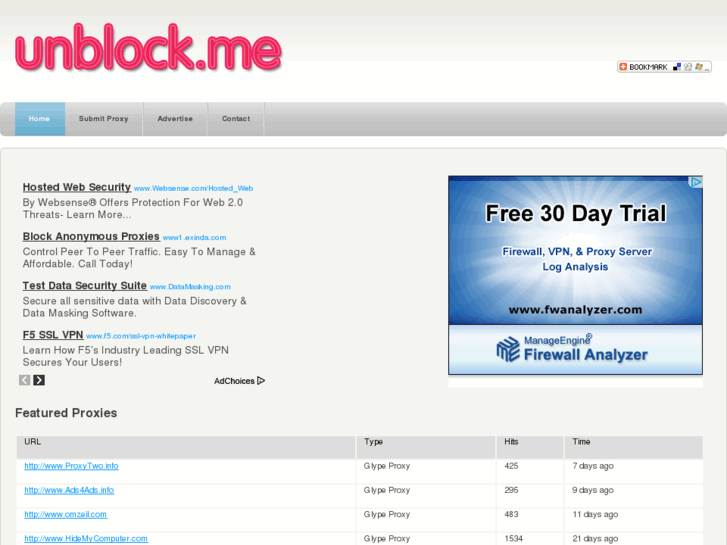Click the AdChoices triangle icon

261,380
